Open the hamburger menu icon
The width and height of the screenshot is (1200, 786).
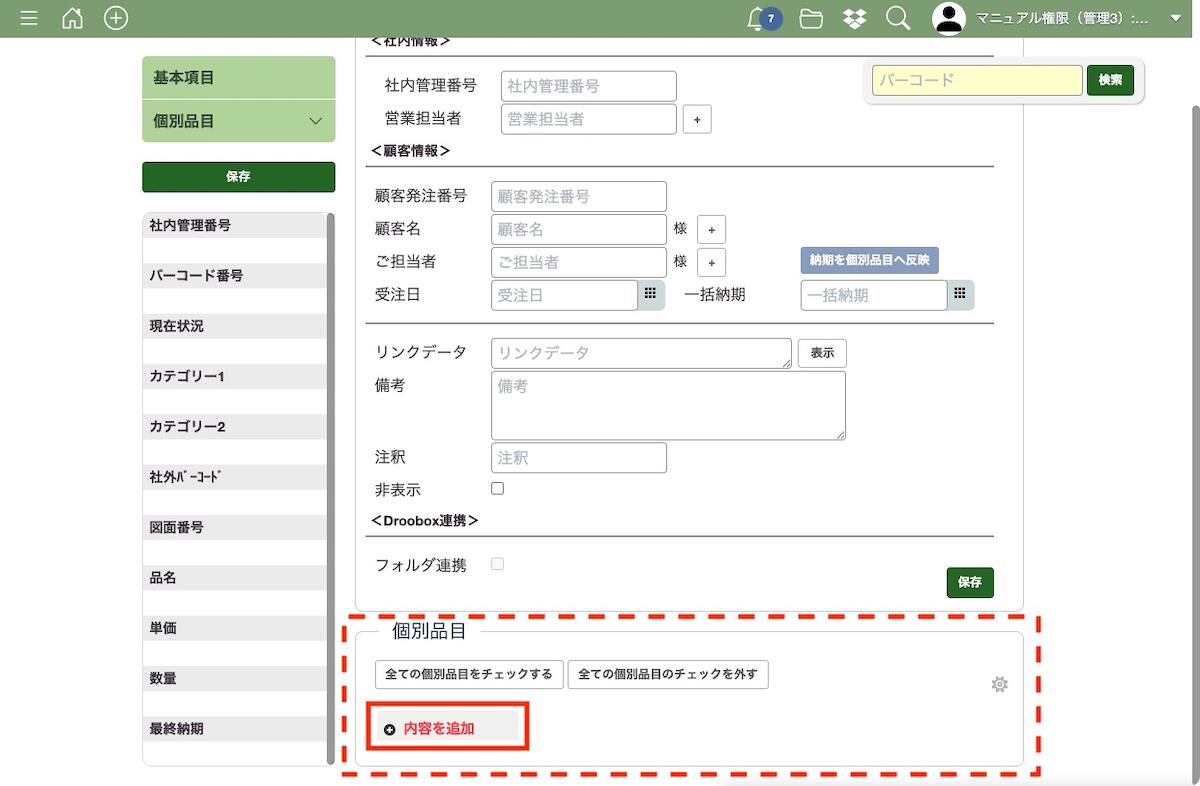pos(29,18)
